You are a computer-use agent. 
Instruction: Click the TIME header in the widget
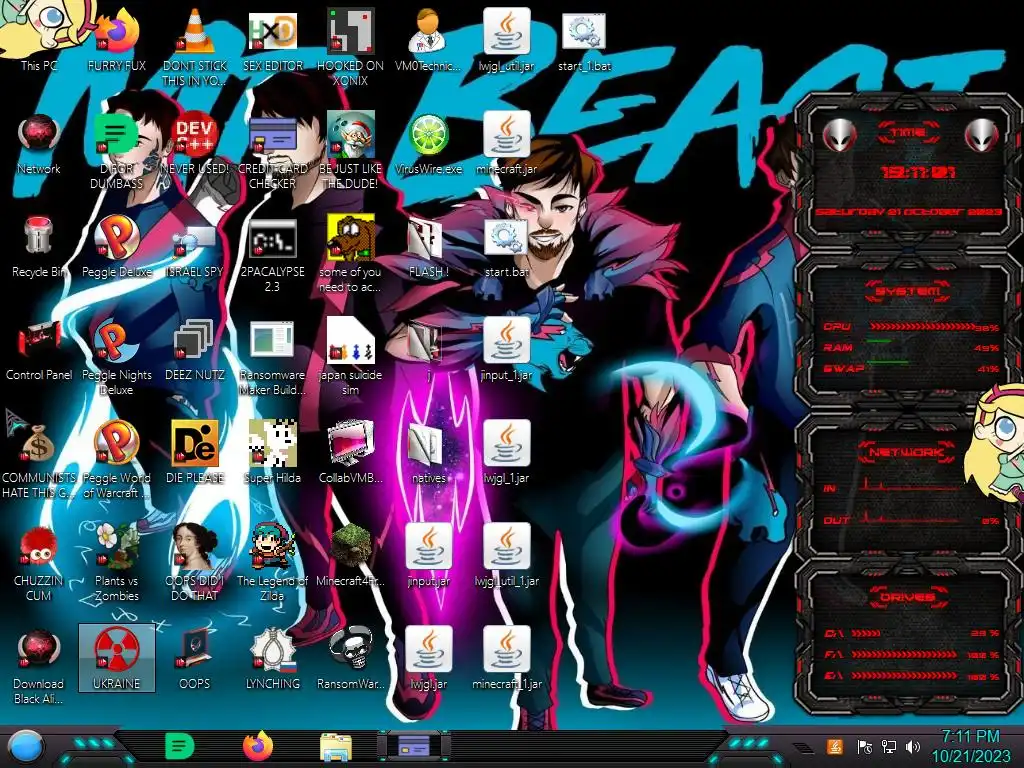[x=908, y=133]
